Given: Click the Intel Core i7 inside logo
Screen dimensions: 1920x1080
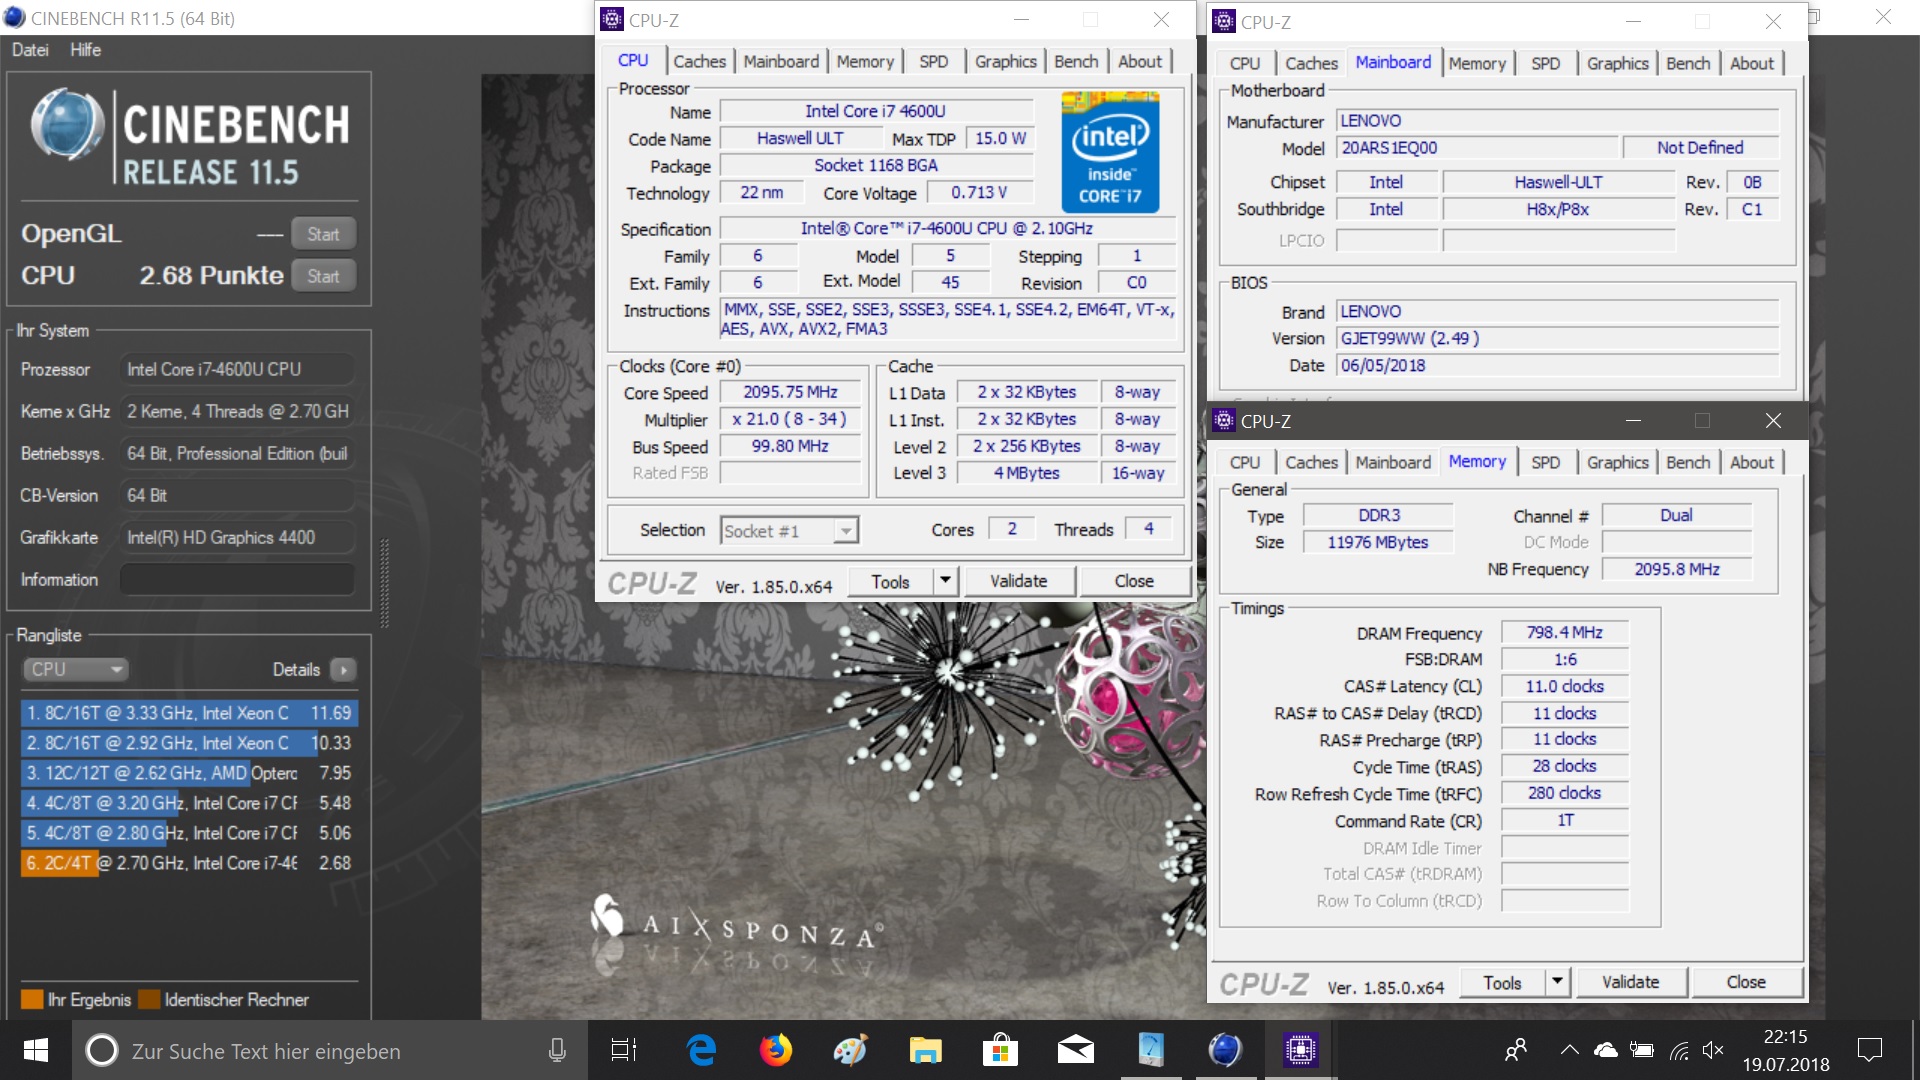Looking at the screenshot, I should point(1110,152).
